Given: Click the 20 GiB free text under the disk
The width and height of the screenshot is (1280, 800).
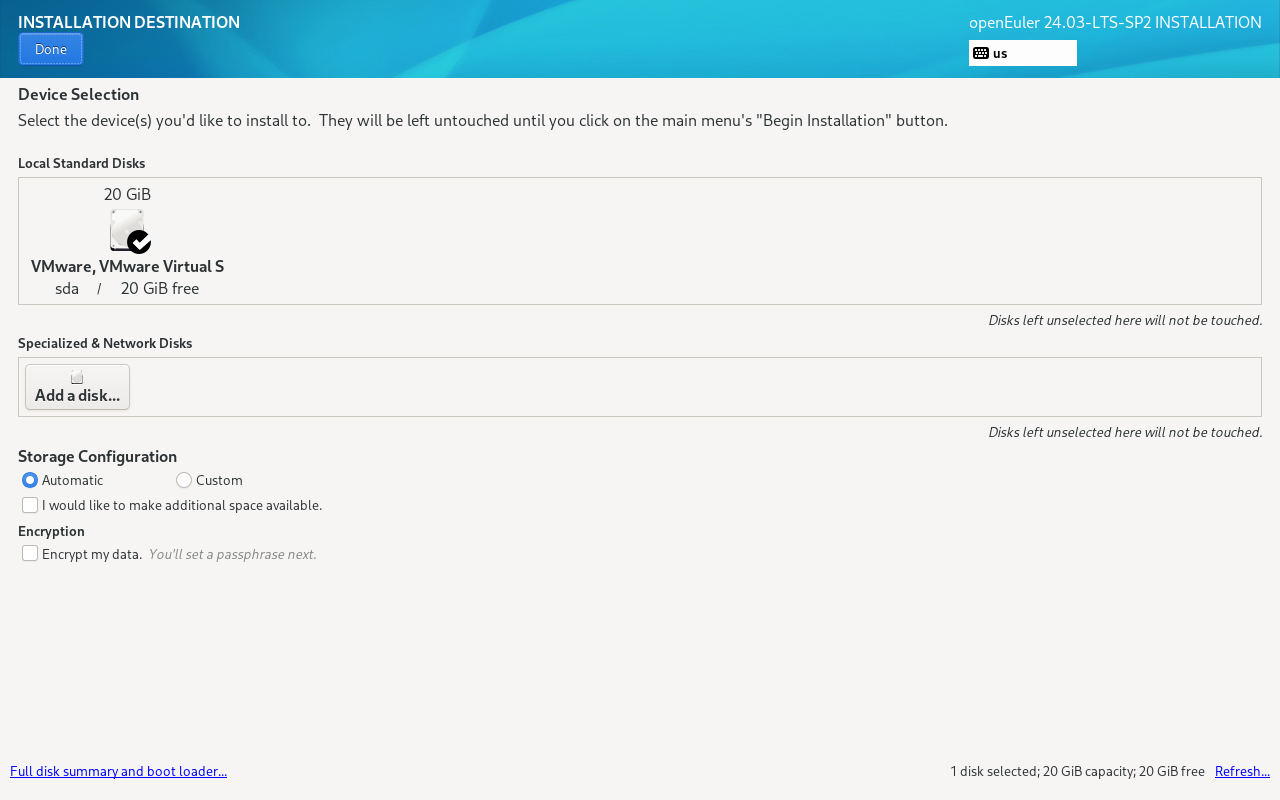Looking at the screenshot, I should coord(160,289).
